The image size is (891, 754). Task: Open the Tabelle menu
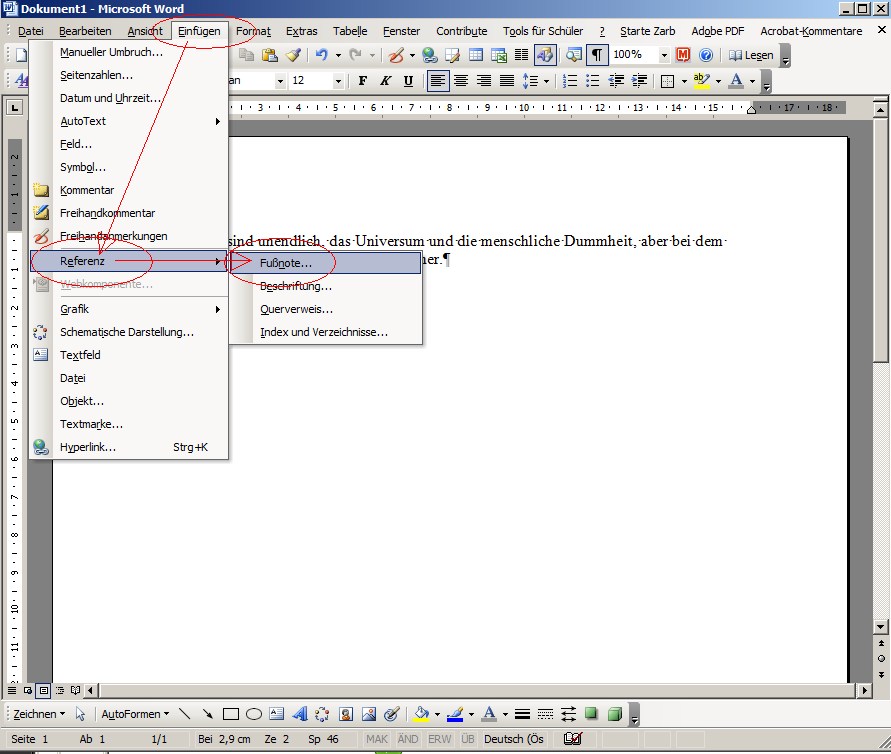click(350, 31)
